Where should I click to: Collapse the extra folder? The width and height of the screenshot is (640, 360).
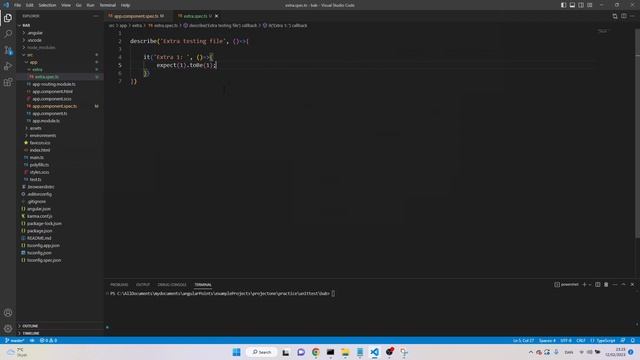(37, 69)
